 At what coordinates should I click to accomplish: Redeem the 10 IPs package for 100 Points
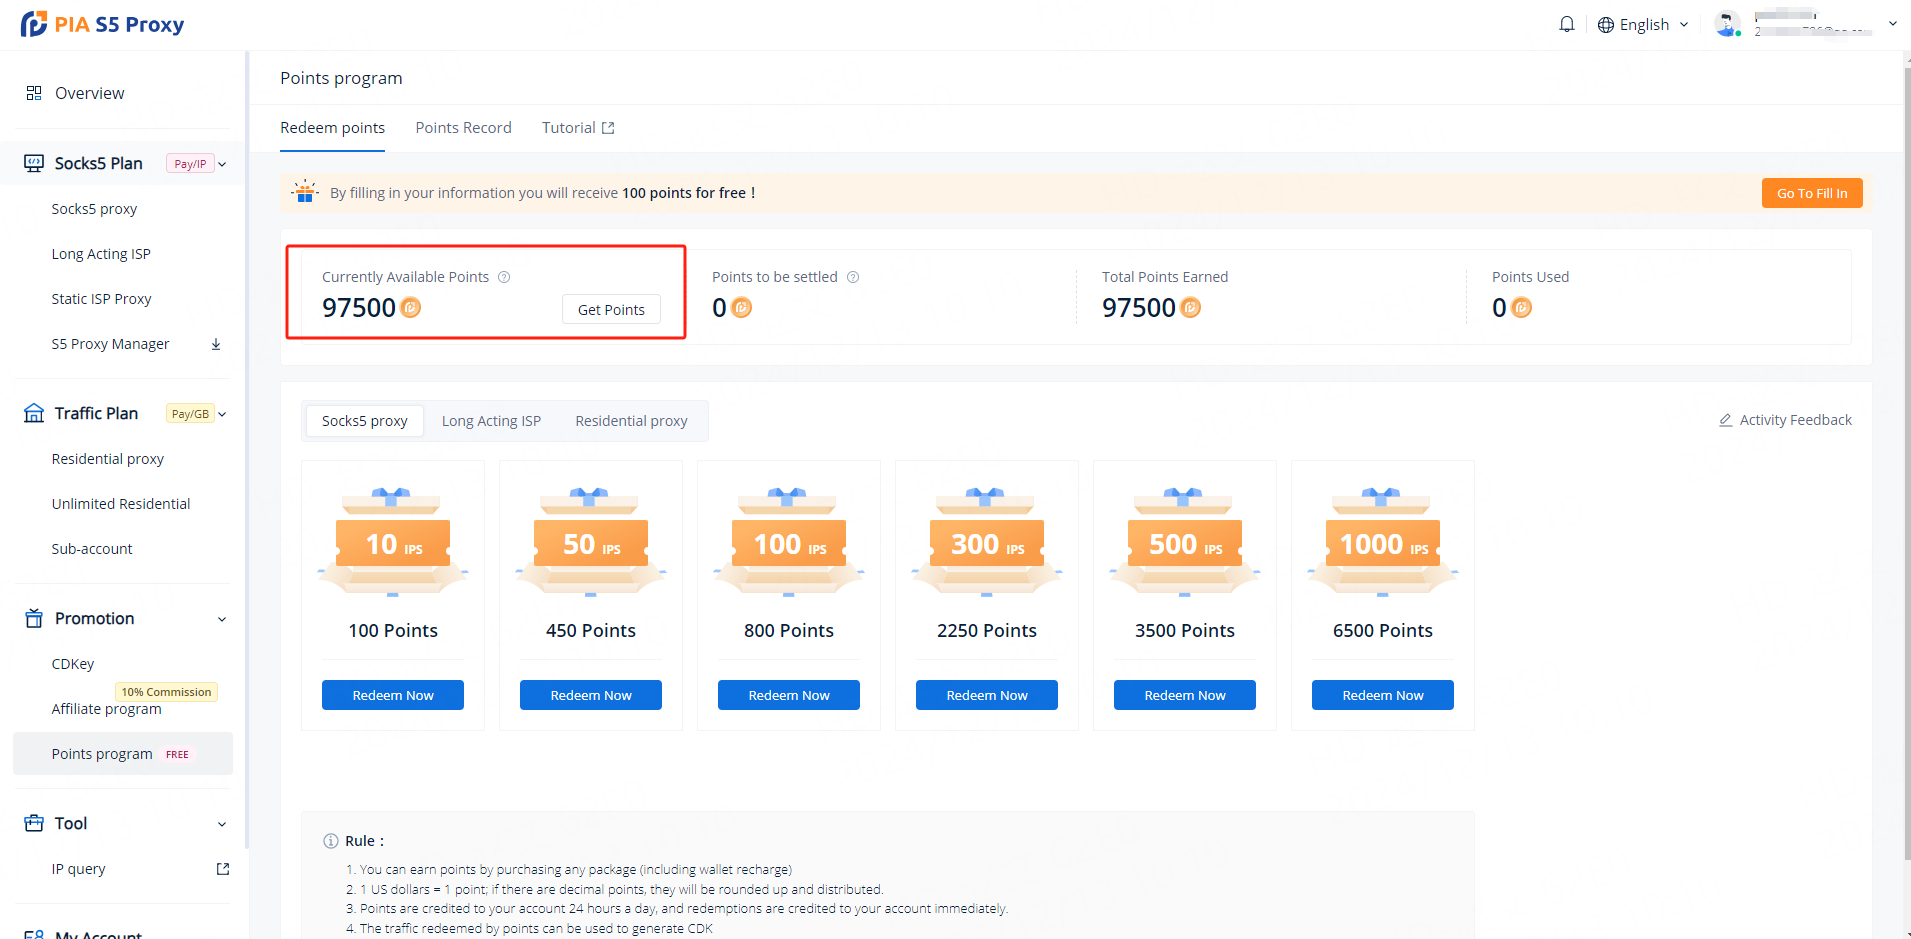[393, 695]
